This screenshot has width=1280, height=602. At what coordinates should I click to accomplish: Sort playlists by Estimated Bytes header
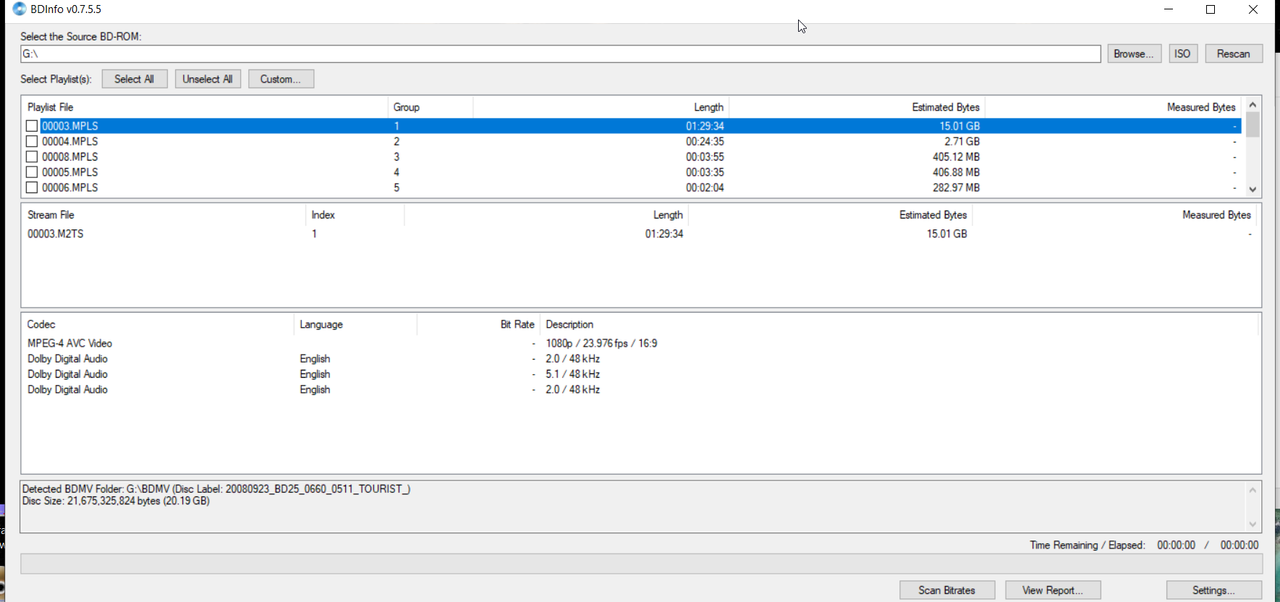(857, 107)
